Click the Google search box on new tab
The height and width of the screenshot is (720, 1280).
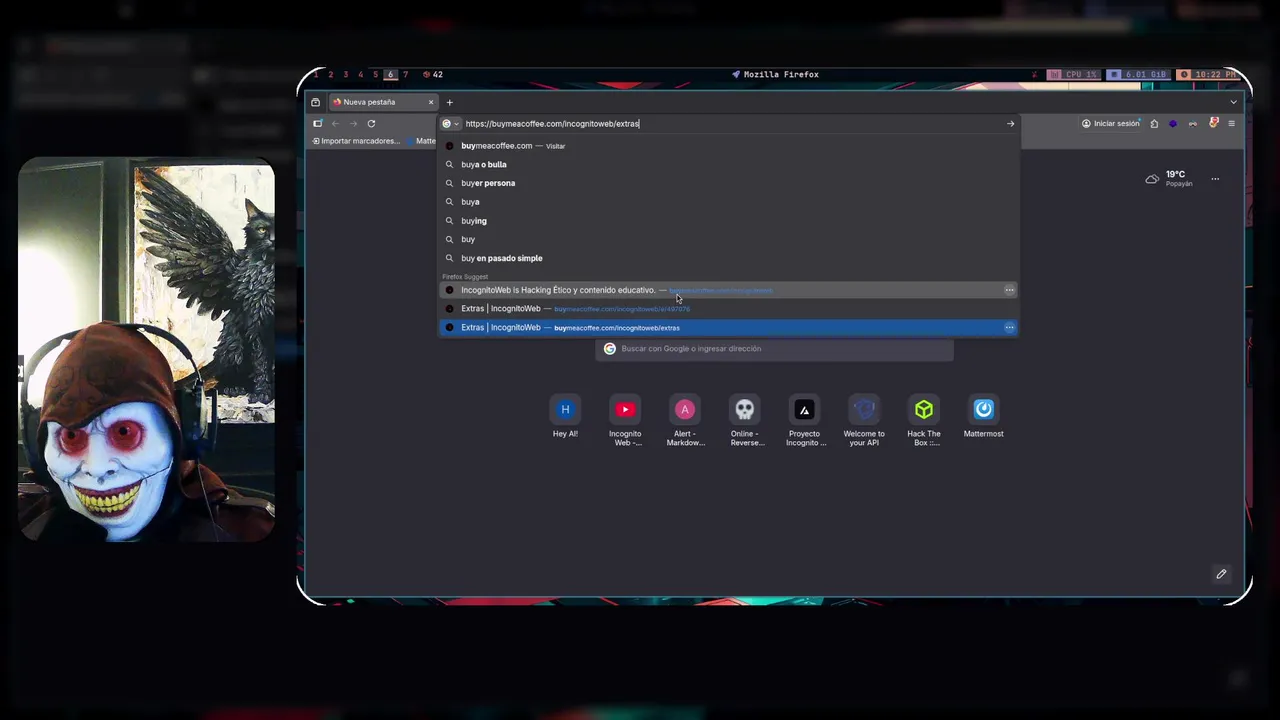click(775, 349)
